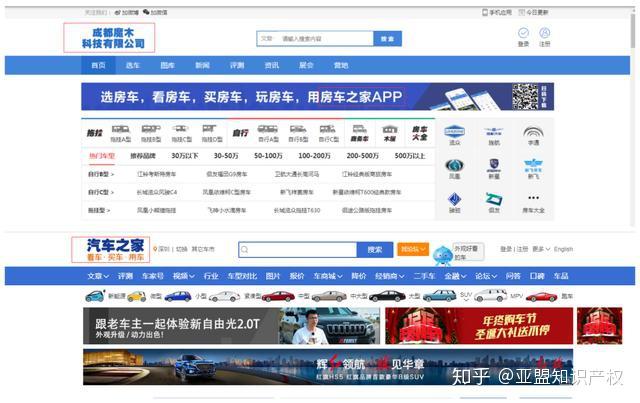
Task: Switch to the 100-200万 price tab
Action: click(314, 156)
